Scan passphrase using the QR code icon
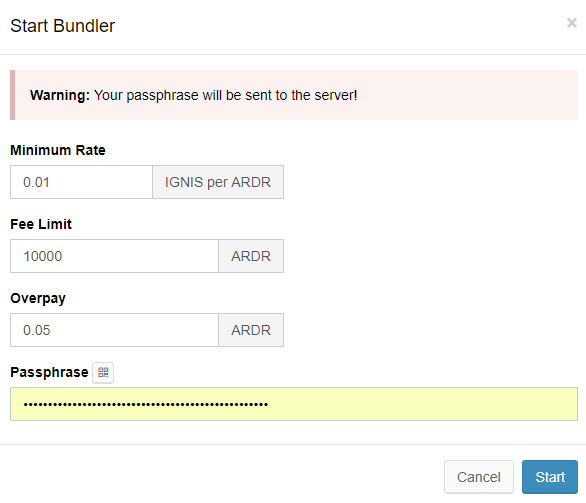The image size is (586, 503). [x=103, y=372]
